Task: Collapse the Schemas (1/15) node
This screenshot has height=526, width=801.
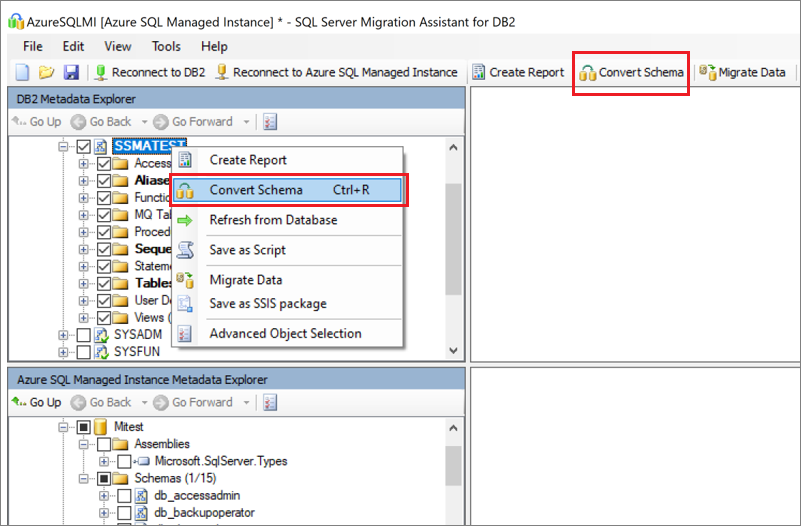Action: [83, 479]
